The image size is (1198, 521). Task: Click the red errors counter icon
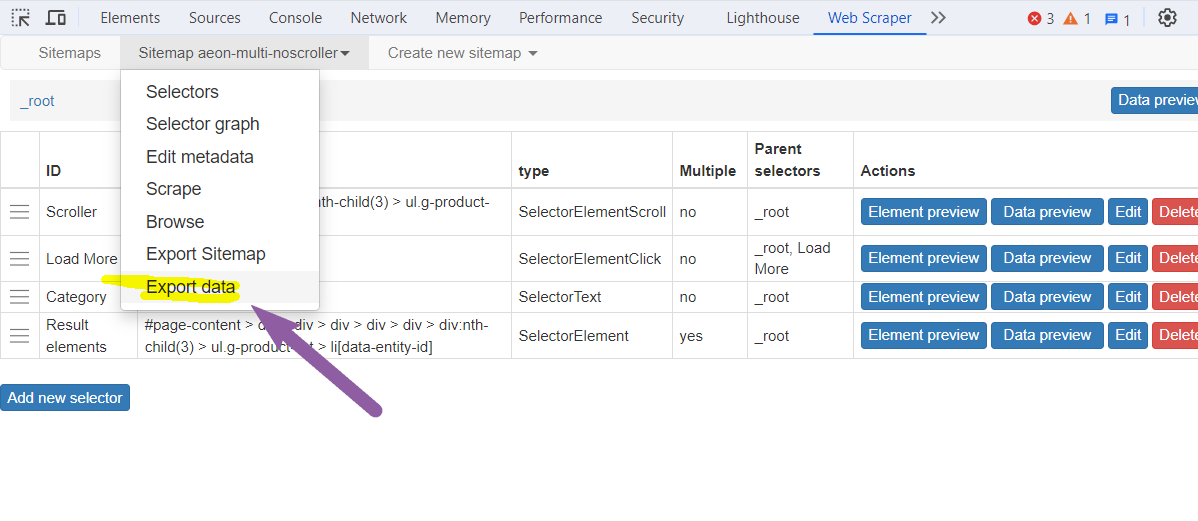coord(1035,19)
